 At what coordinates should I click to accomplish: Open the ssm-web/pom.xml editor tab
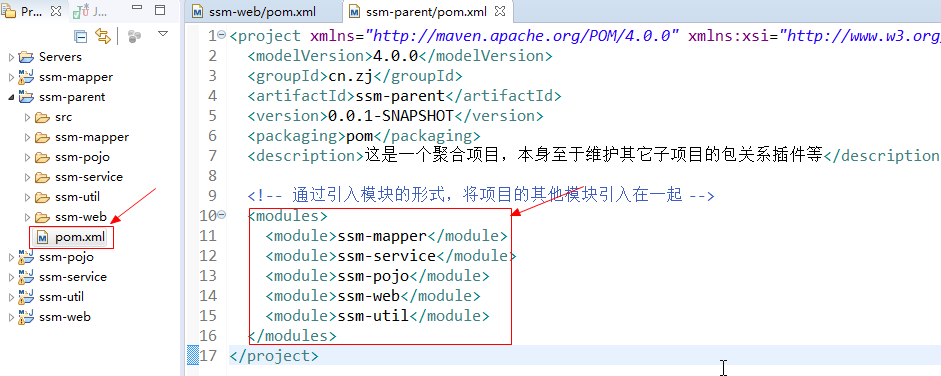(x=262, y=11)
